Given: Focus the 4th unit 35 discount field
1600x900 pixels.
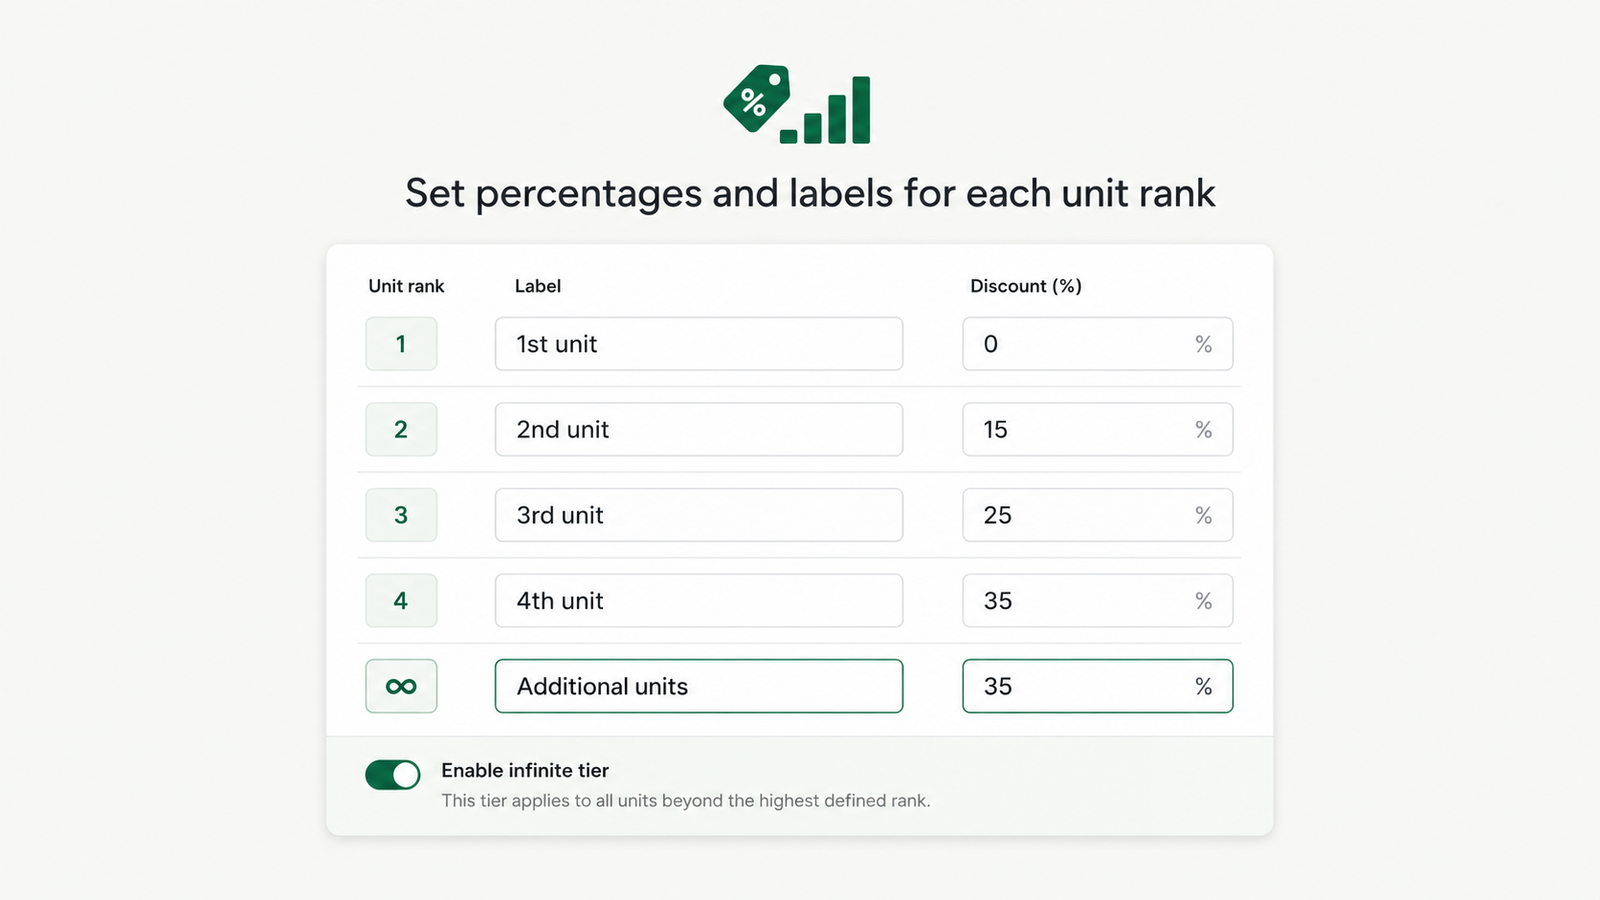Looking at the screenshot, I should (x=1098, y=600).
